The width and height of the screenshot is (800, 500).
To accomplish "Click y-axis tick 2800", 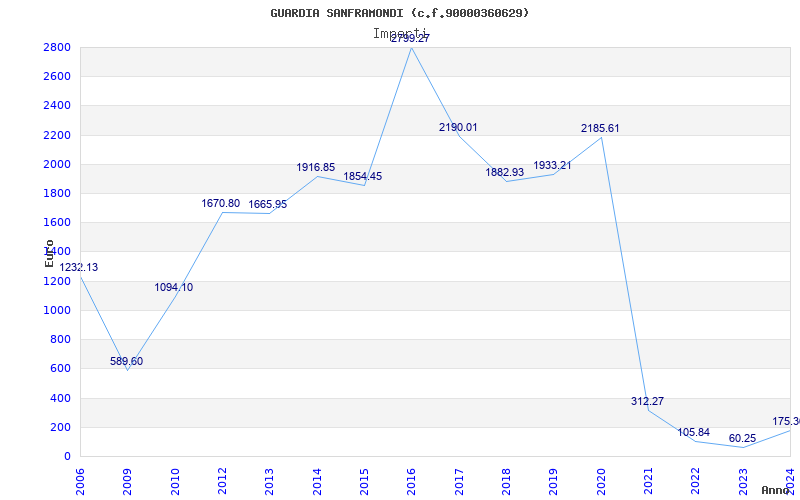I will [x=57, y=47].
